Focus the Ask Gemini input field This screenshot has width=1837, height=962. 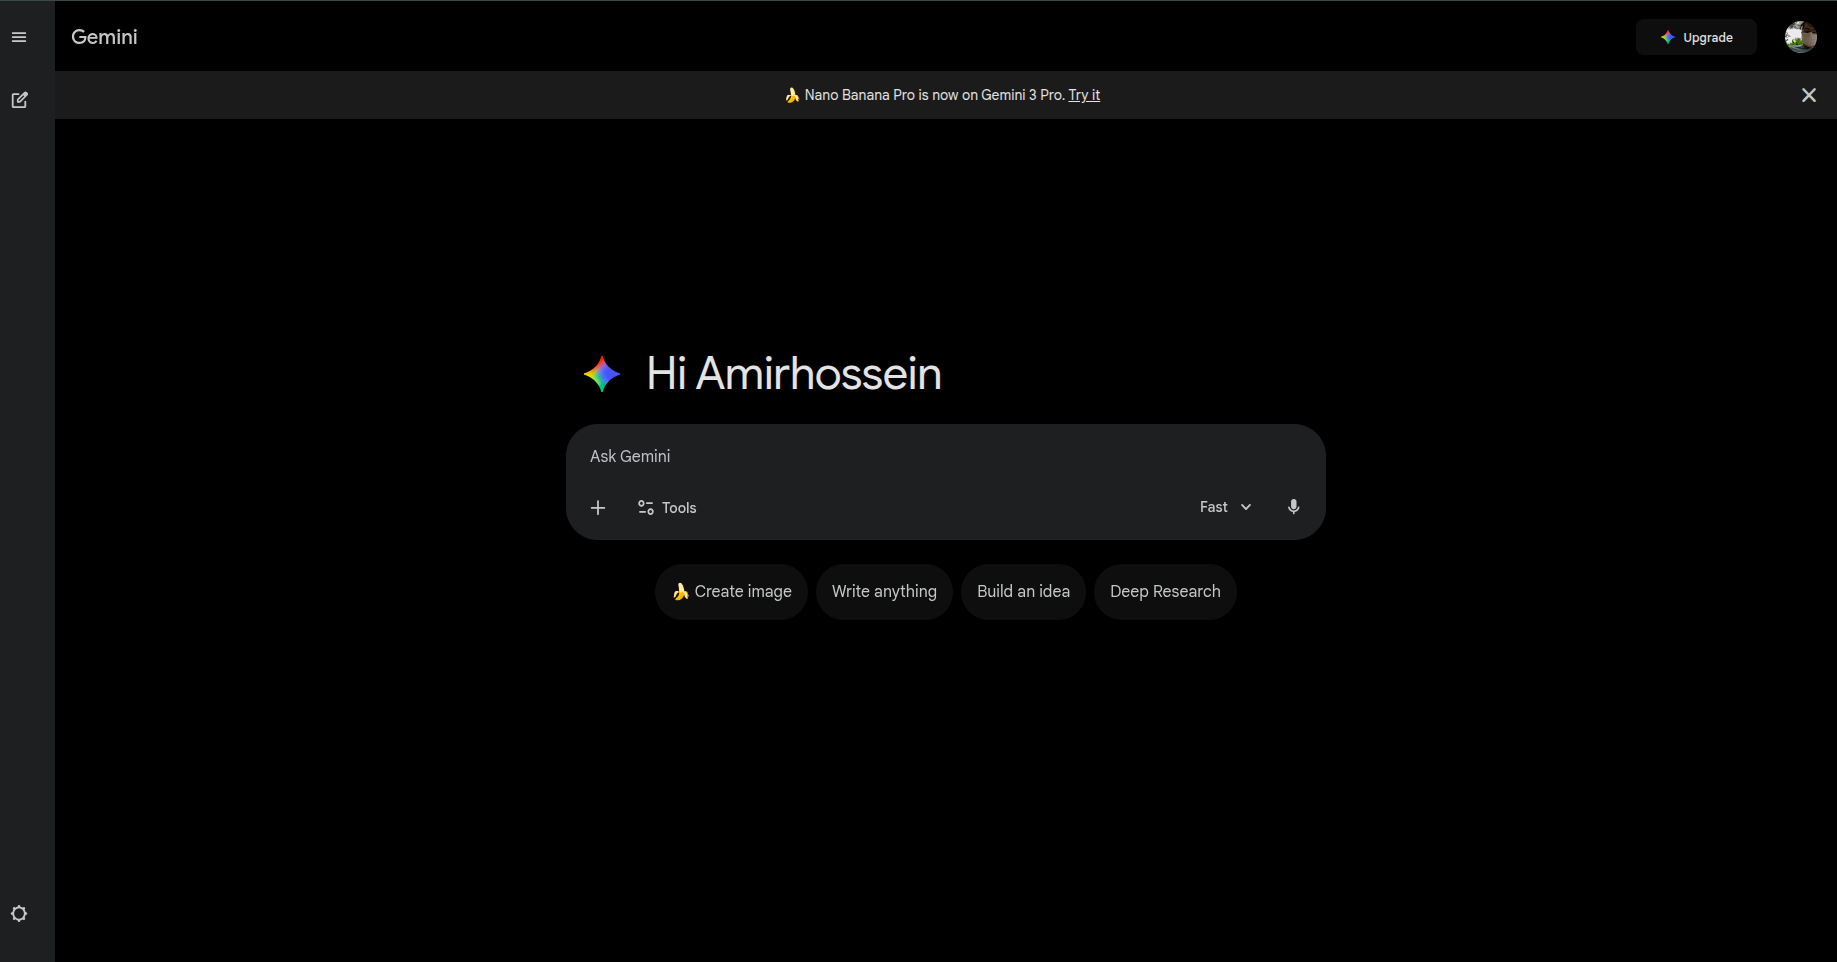(900, 456)
